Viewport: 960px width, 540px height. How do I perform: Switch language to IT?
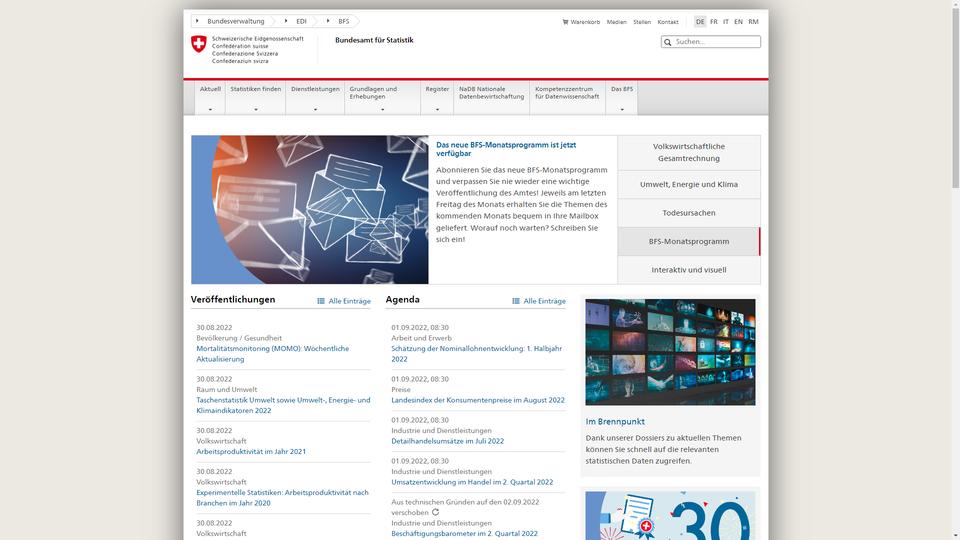point(726,22)
